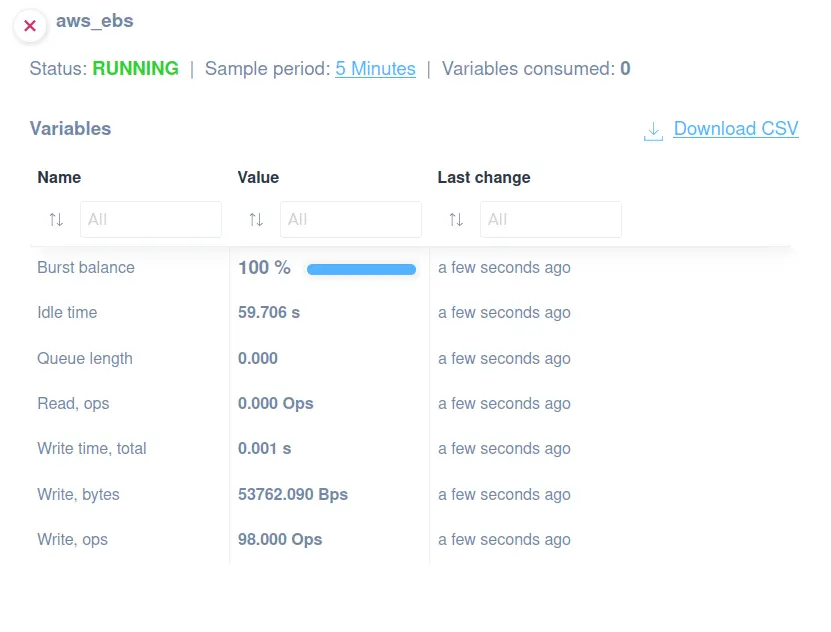
Task: Close the aws_ebs panel
Action: pyautogui.click(x=30, y=25)
